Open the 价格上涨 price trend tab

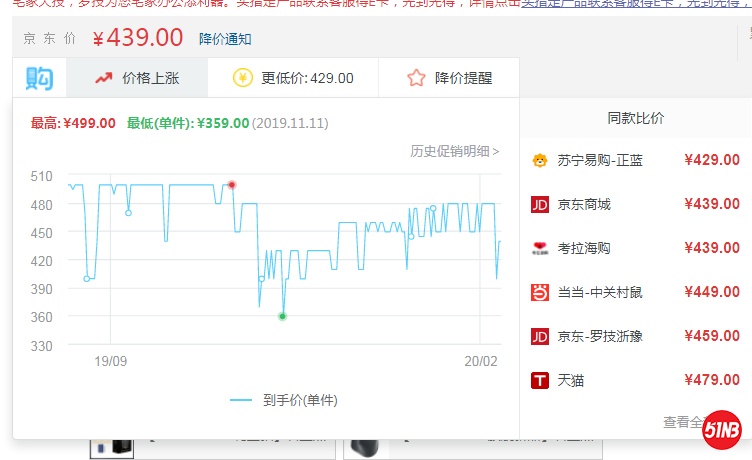[137, 78]
